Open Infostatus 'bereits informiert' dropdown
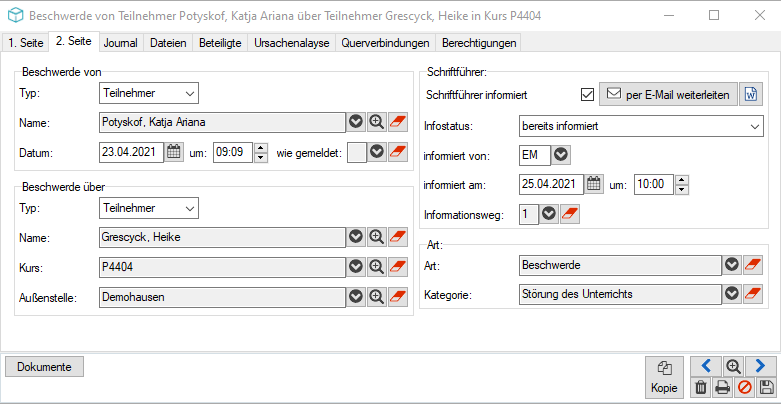 coord(754,127)
